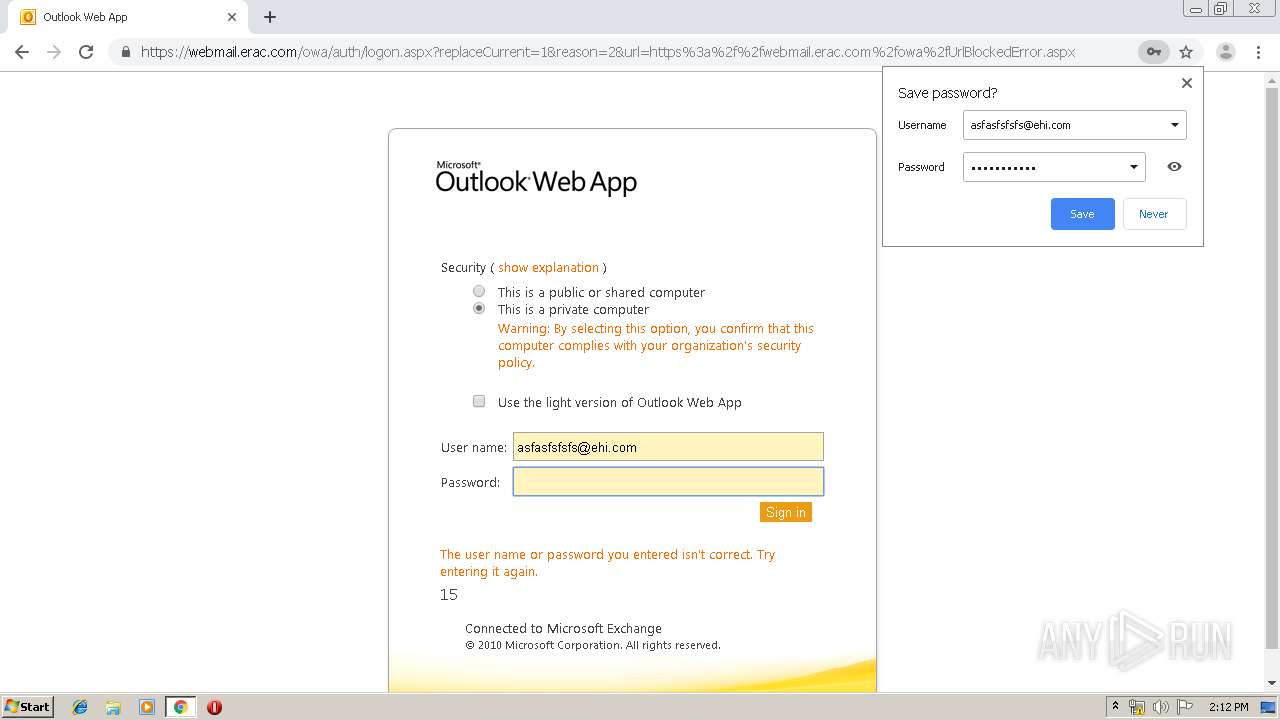This screenshot has width=1280, height=720.
Task: Bookmark this page with star
Action: [x=1186, y=52]
